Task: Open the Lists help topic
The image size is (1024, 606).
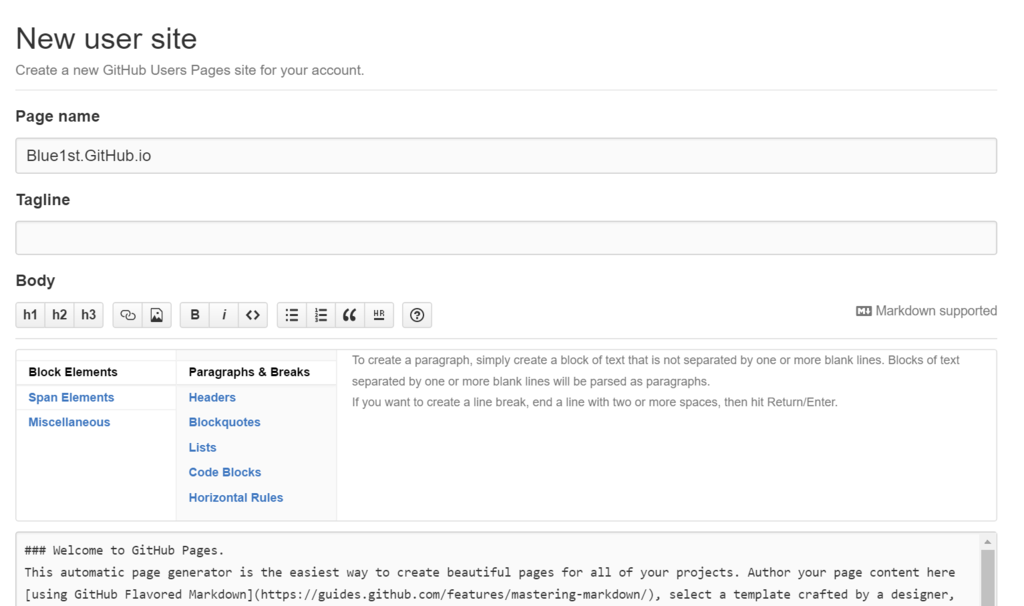Action: pyautogui.click(x=202, y=447)
